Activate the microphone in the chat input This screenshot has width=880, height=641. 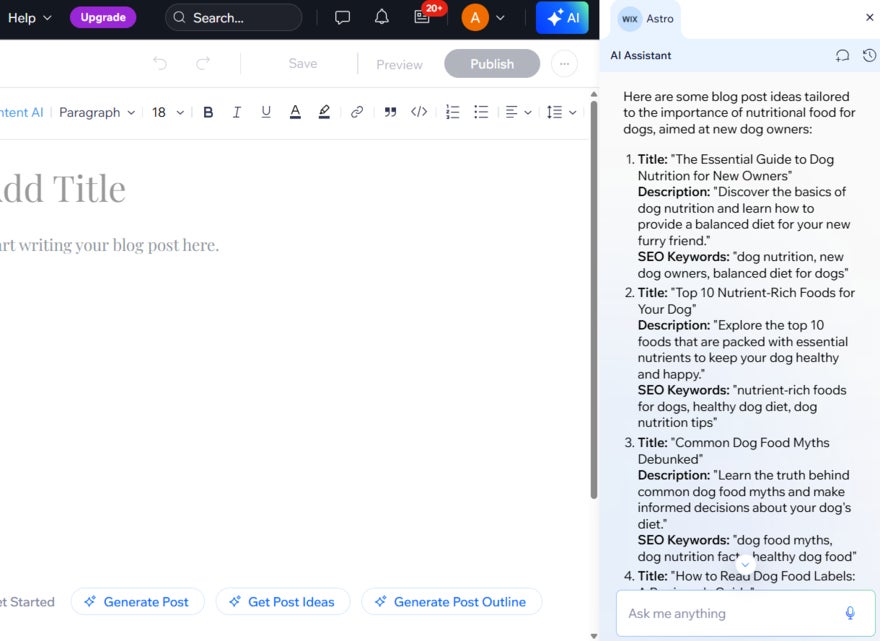pos(849,612)
